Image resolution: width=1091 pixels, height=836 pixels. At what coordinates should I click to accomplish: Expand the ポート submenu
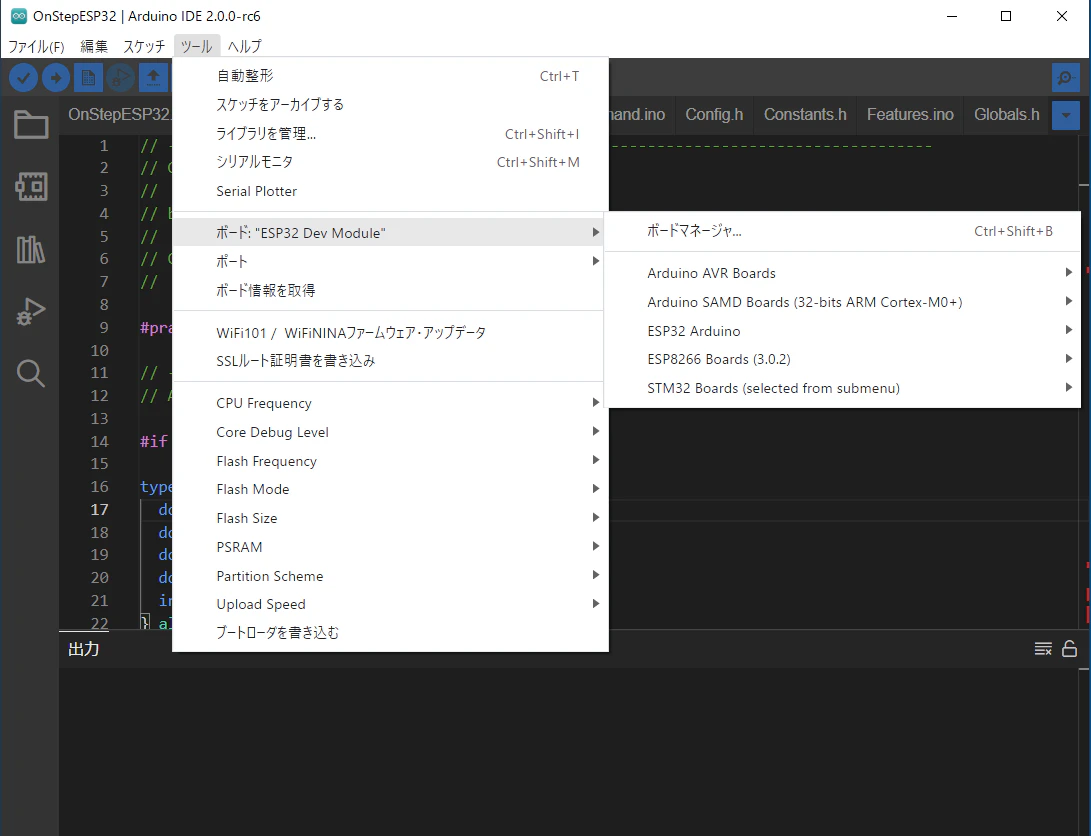(x=390, y=262)
